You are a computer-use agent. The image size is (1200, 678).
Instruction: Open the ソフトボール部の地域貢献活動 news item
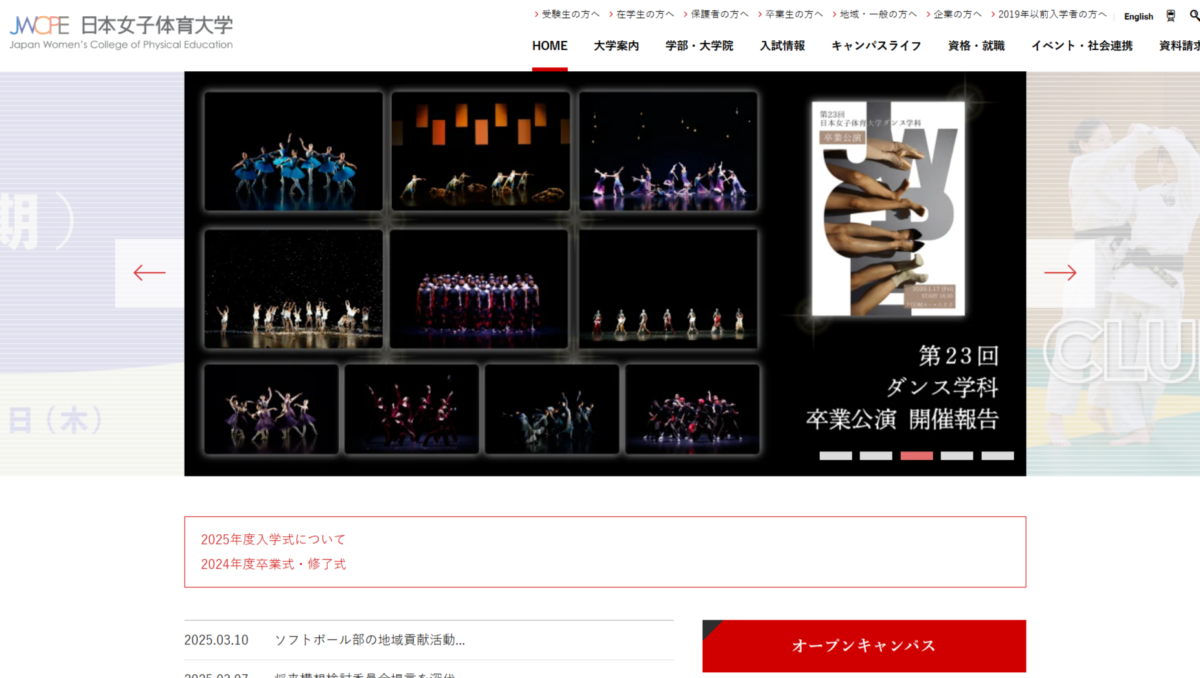pyautogui.click(x=370, y=640)
